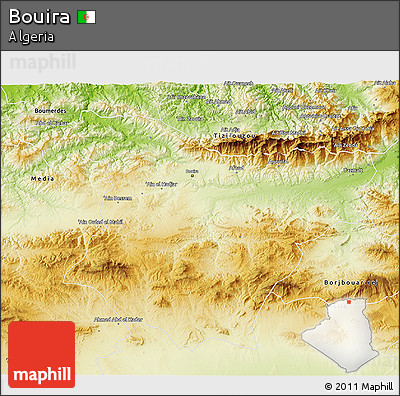Click the Algeria flag icon
The width and height of the screenshot is (400, 396).
[x=87, y=17]
